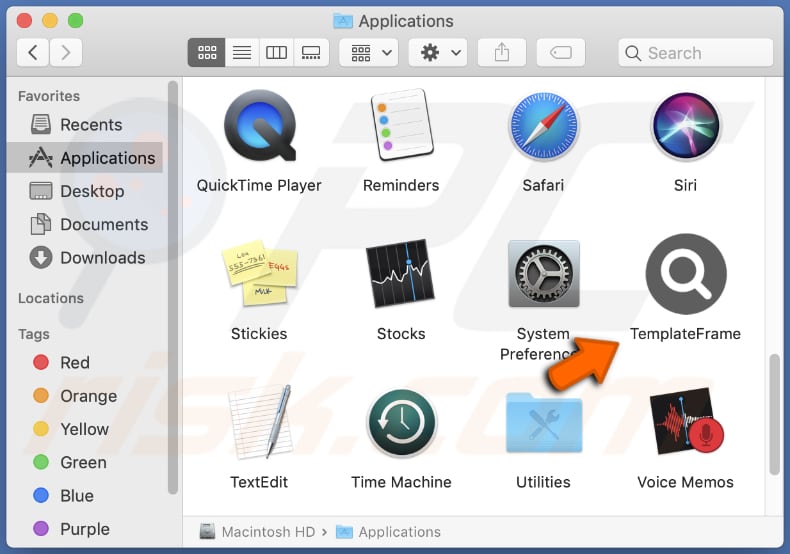
Task: Open the QuickTime Player app icon
Action: coord(259,126)
